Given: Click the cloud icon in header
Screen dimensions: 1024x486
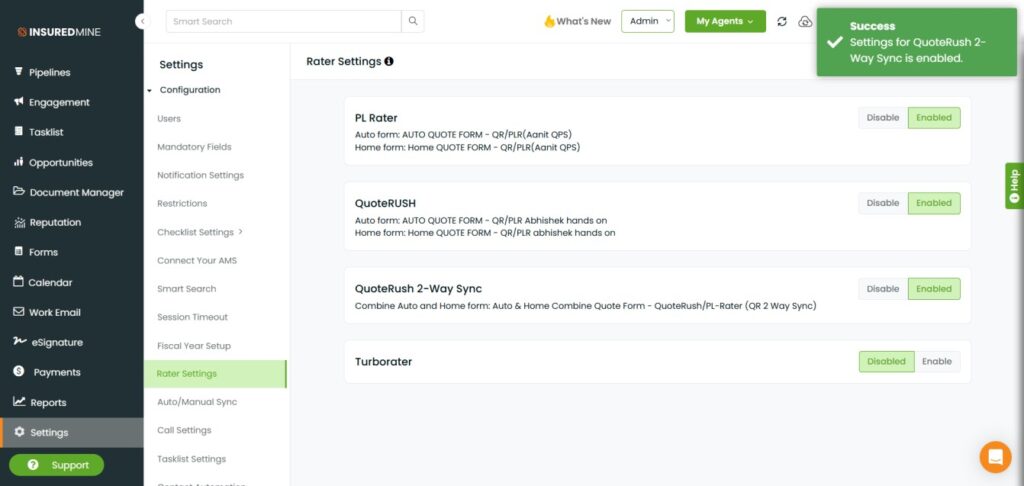Looking at the screenshot, I should (x=805, y=22).
